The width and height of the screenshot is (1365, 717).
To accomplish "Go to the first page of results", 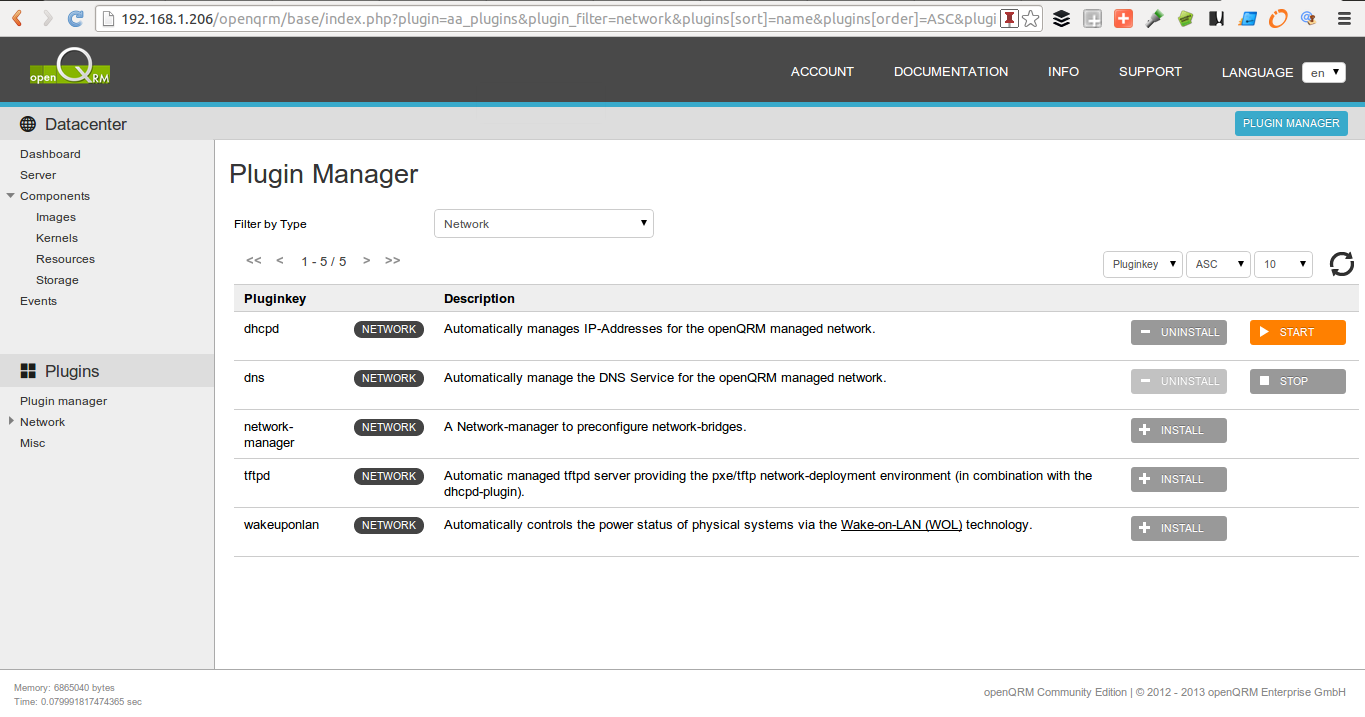I will click(x=254, y=261).
